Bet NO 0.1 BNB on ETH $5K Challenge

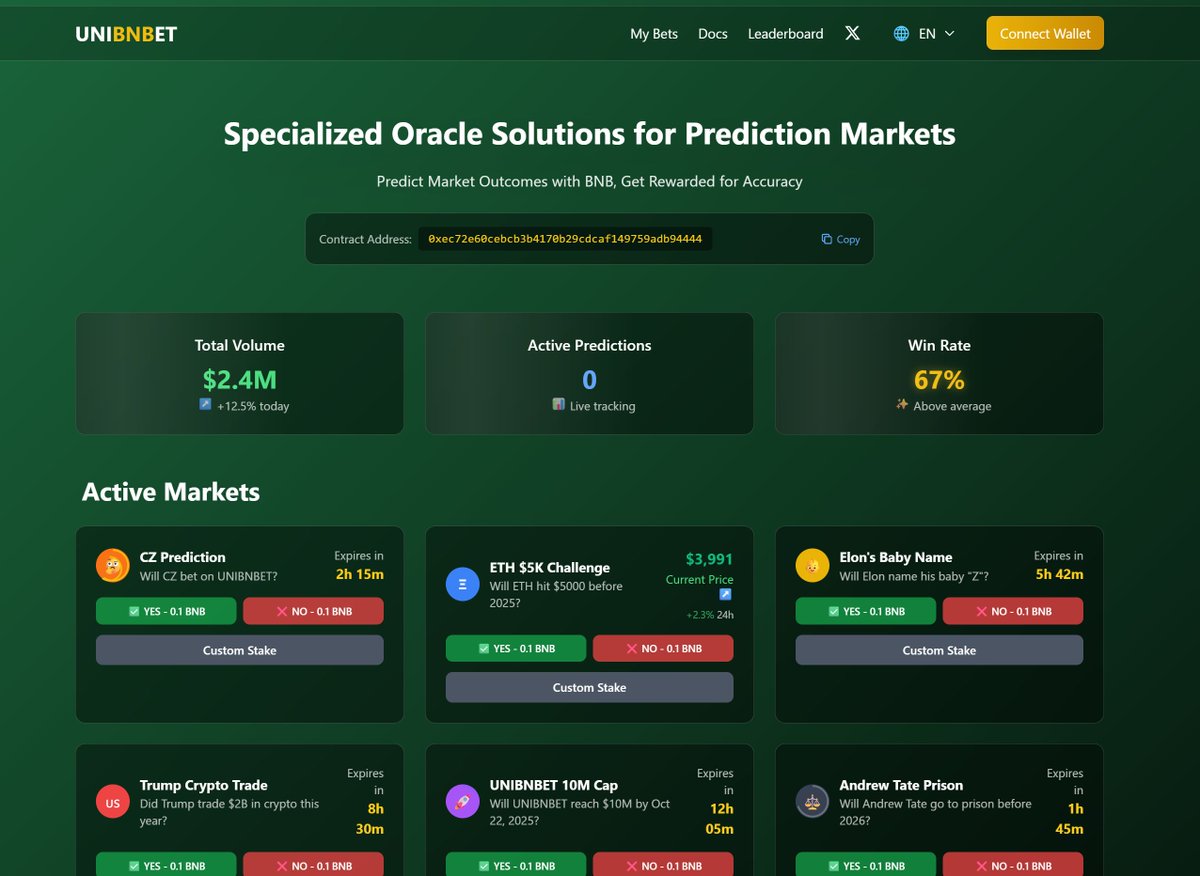tap(663, 648)
